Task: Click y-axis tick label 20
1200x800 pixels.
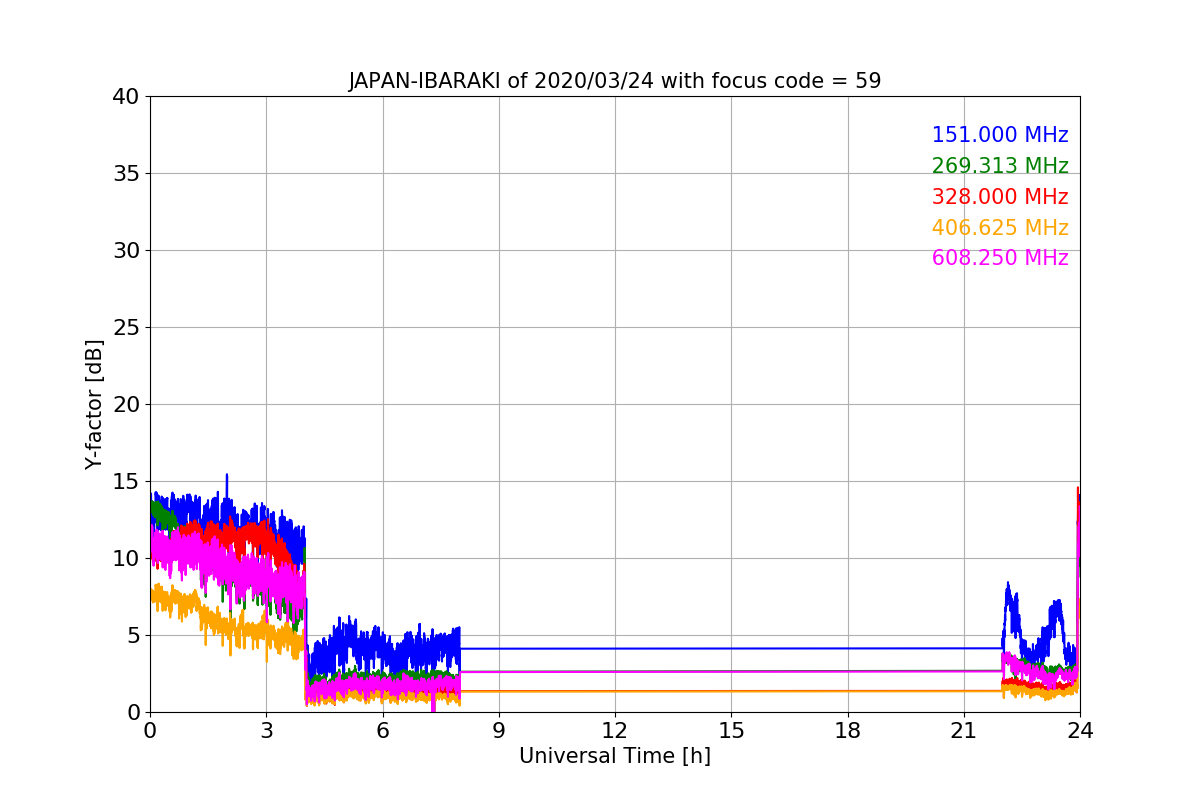Action: pyautogui.click(x=126, y=405)
